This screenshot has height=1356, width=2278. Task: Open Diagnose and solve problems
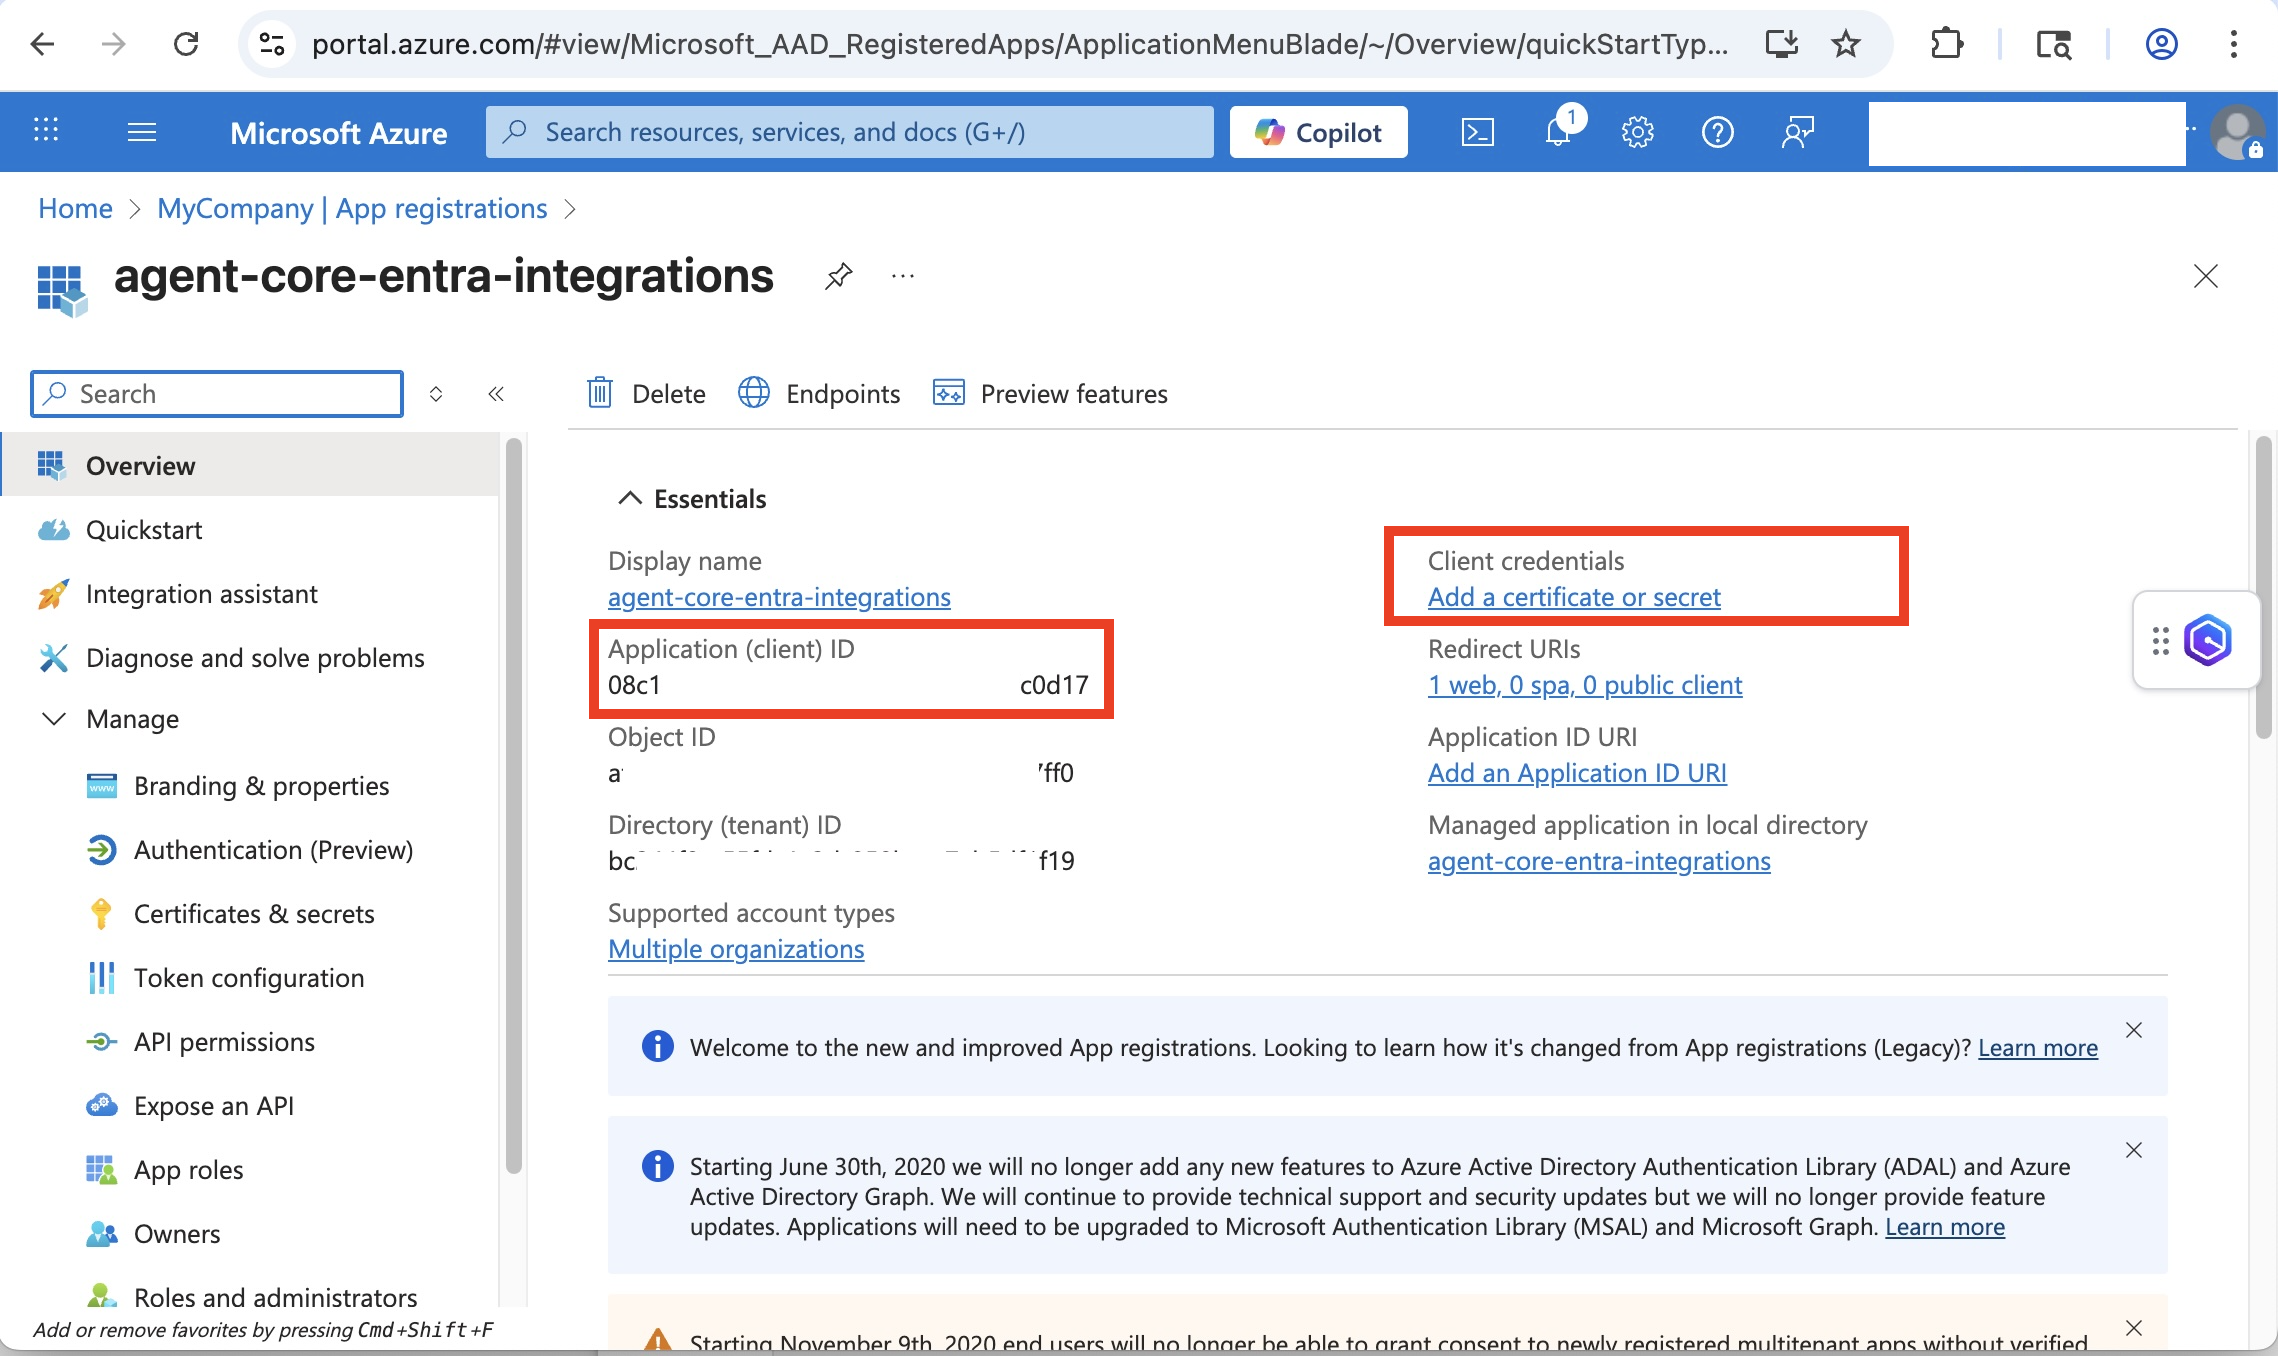250,658
